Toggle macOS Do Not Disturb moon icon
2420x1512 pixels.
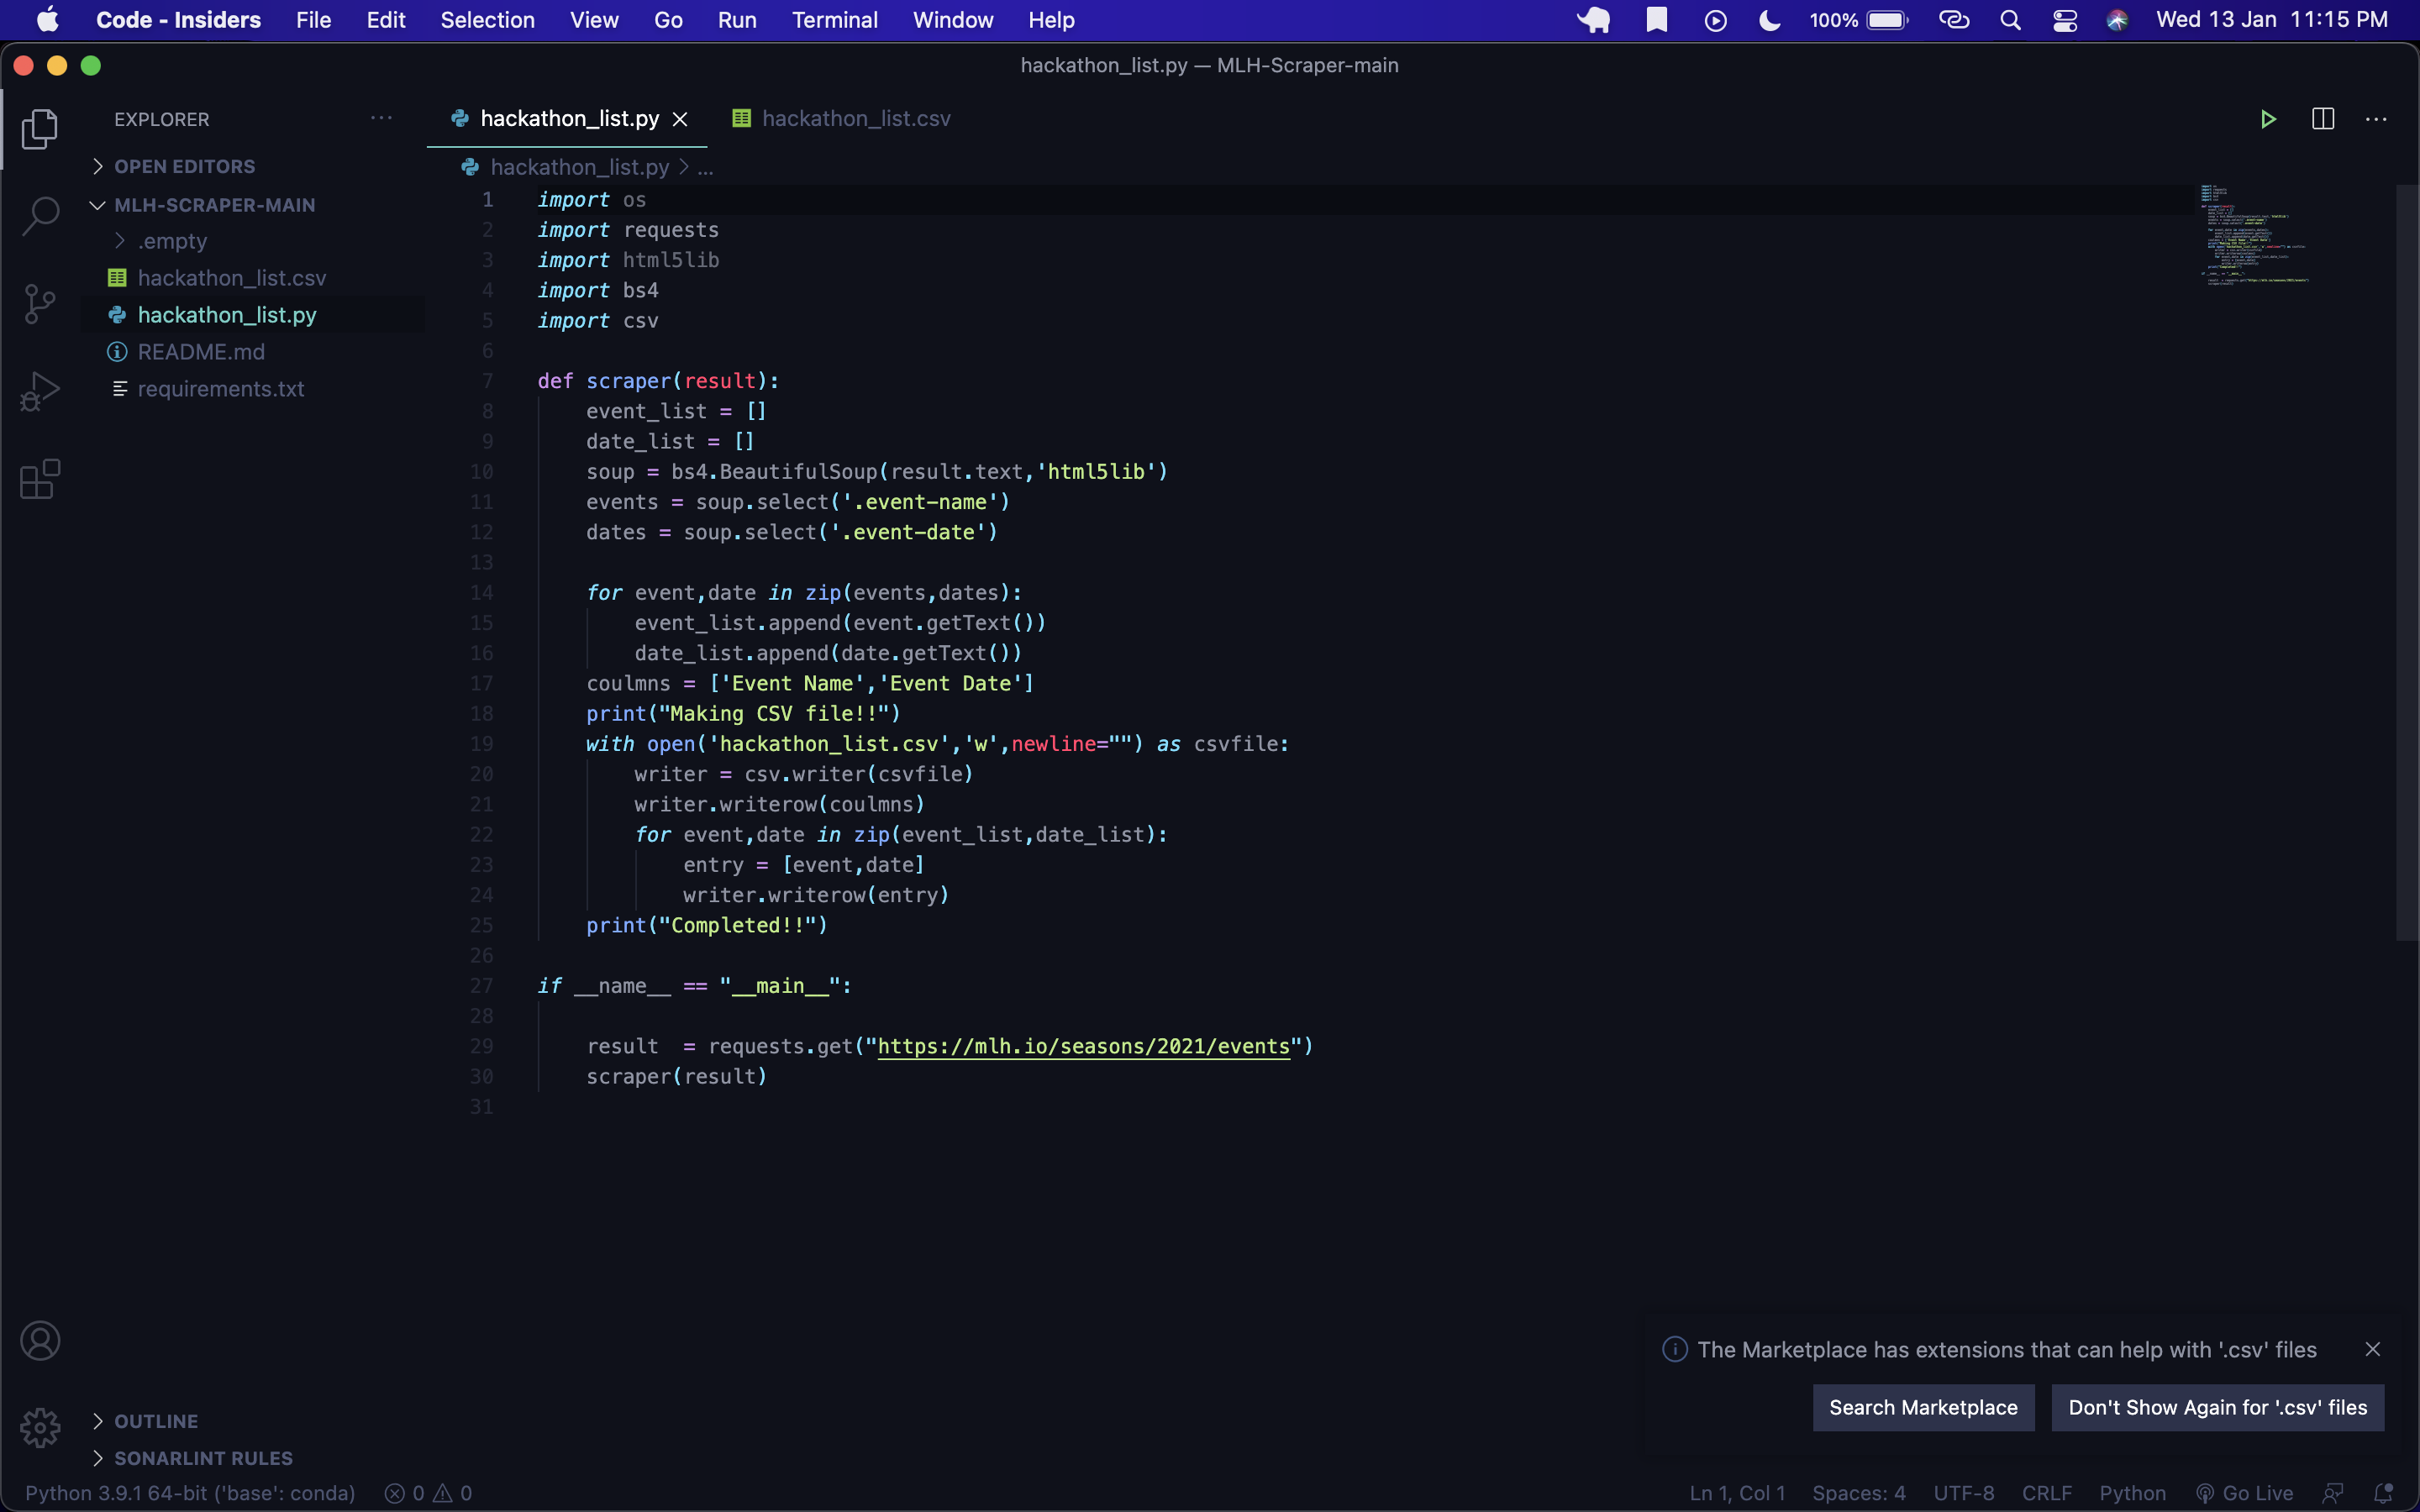click(x=1770, y=20)
